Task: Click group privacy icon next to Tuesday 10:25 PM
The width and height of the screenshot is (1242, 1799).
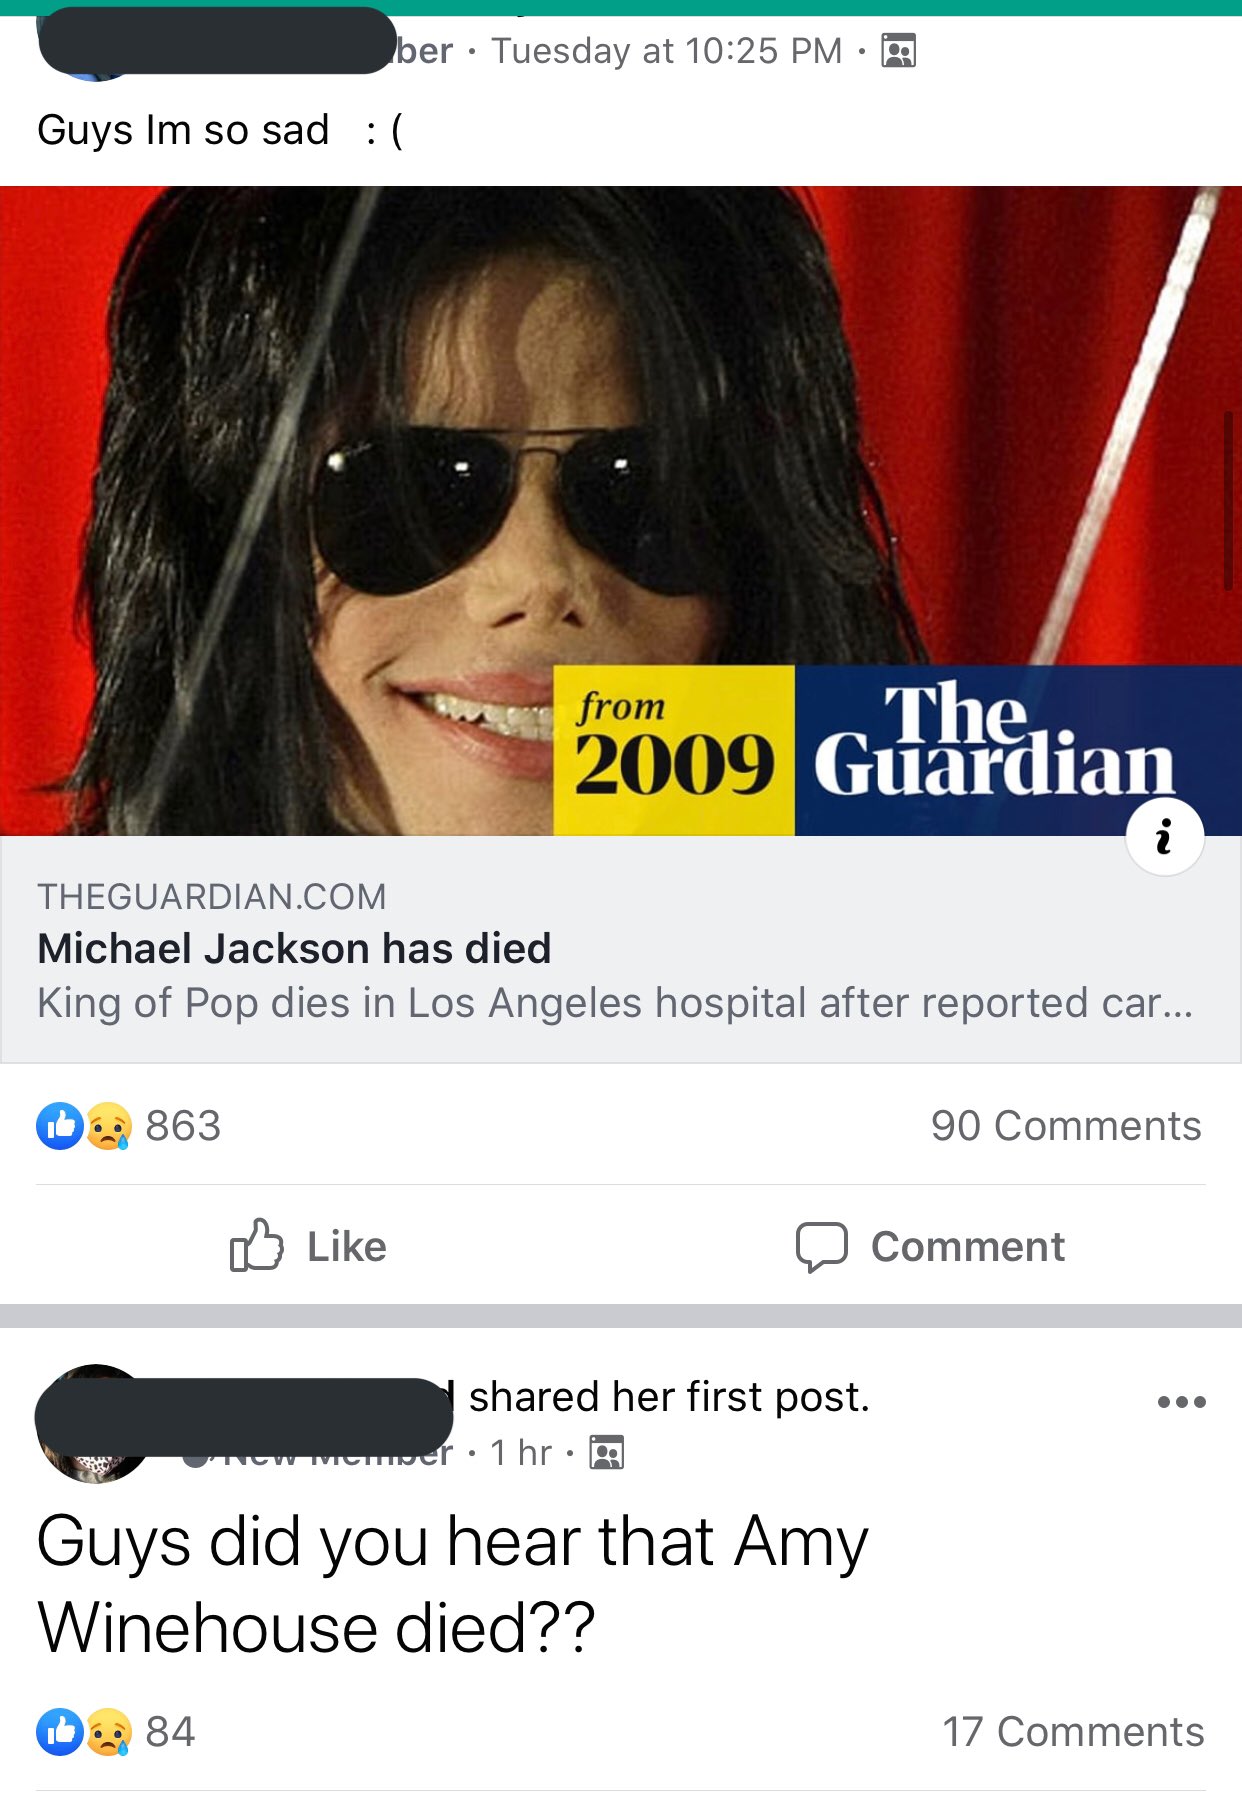Action: click(x=898, y=50)
